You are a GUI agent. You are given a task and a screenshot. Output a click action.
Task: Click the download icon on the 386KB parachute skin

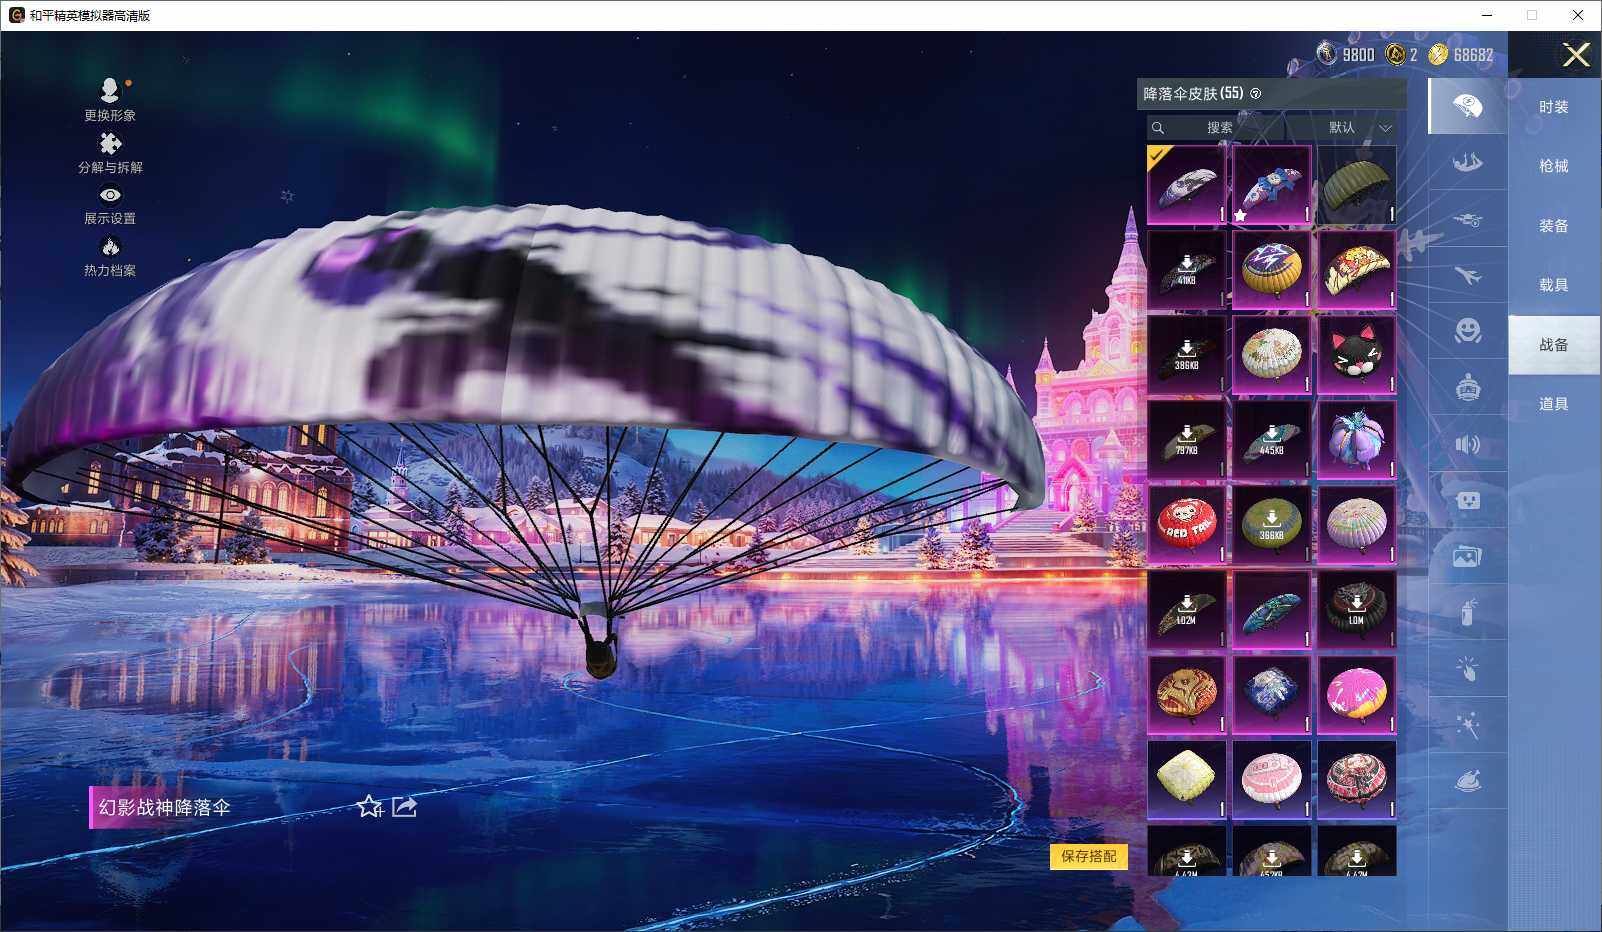[1186, 349]
